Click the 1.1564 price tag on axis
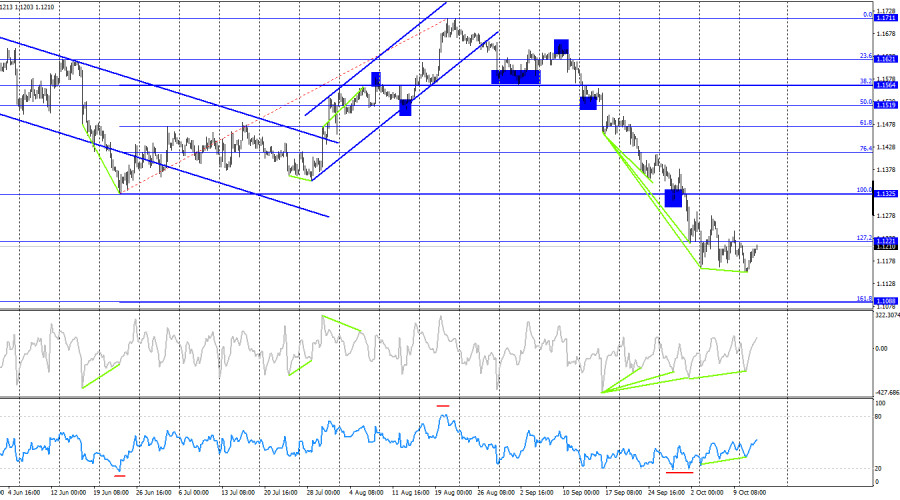This screenshot has width=900, height=500. (886, 86)
